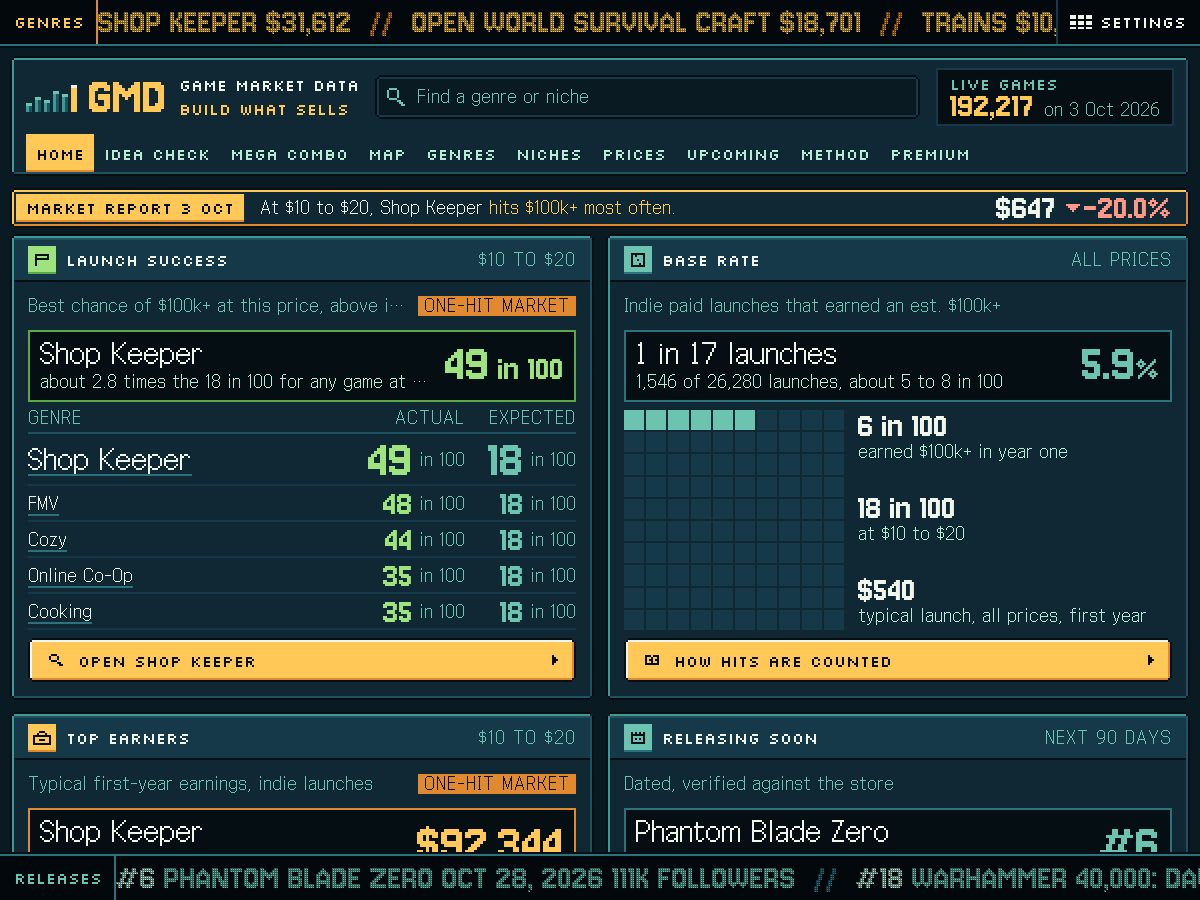Click Cozy's 44 in 100 actual value
The image size is (1200, 900).
coord(424,540)
